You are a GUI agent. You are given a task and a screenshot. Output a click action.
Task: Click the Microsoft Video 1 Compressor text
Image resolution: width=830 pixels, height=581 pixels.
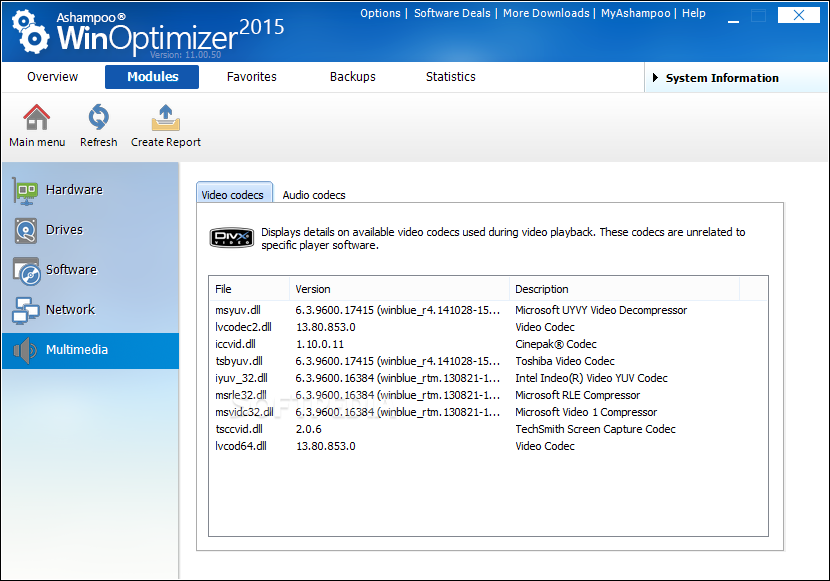click(586, 412)
